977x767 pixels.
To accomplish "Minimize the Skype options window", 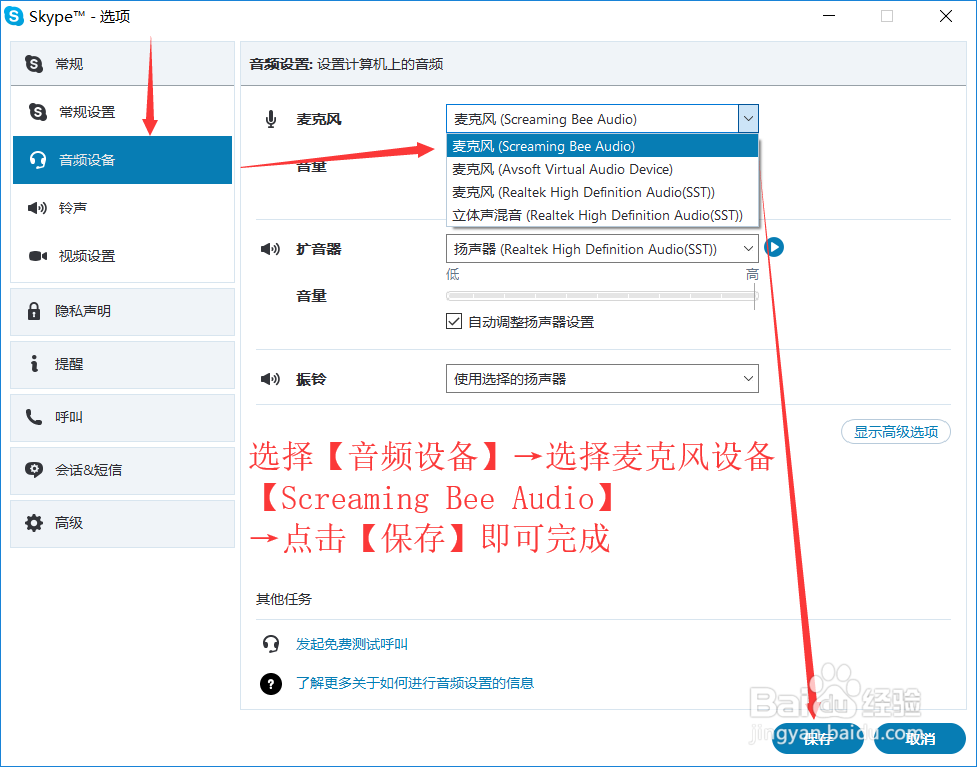I will 829,16.
